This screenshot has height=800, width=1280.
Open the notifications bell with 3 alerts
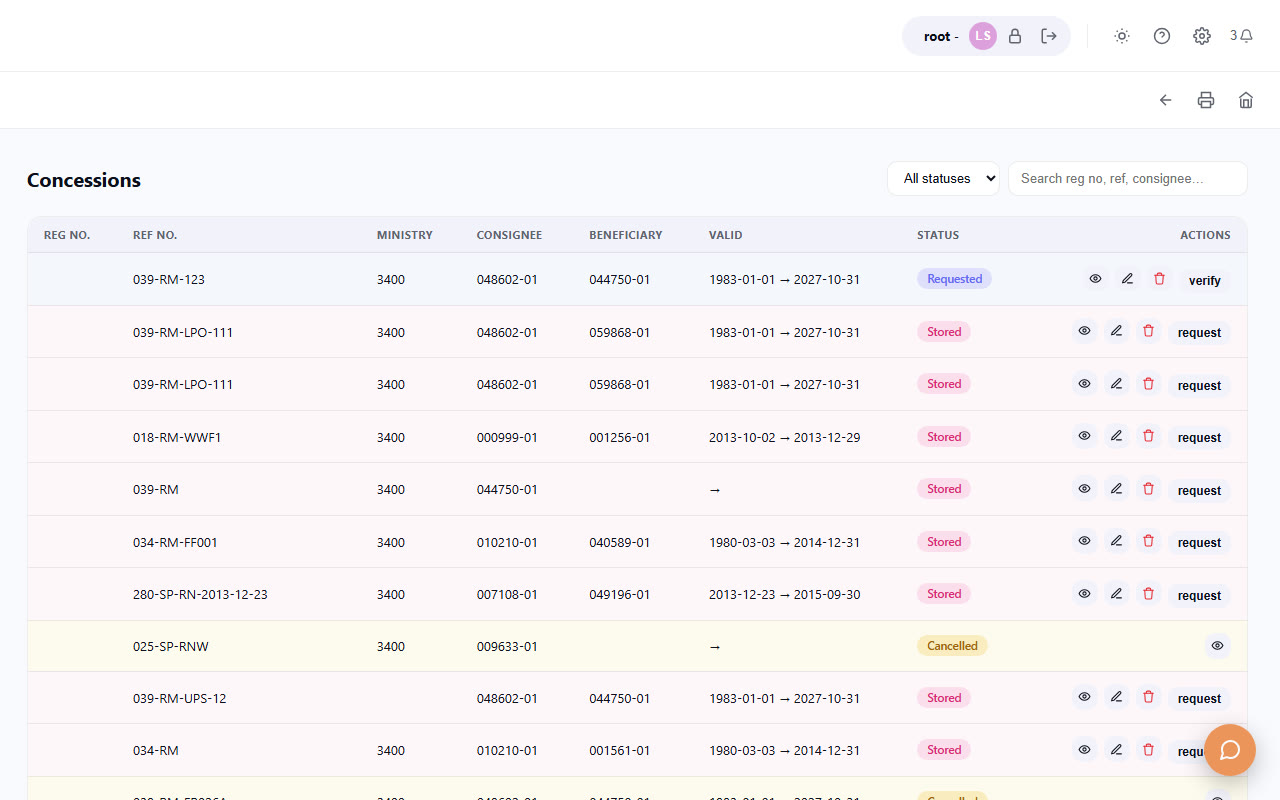pyautogui.click(x=1242, y=36)
